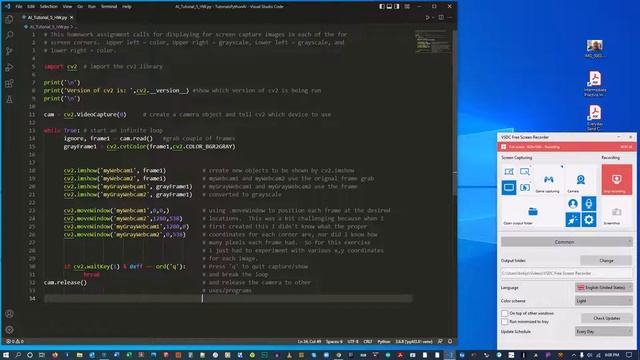Screen dimensions: 640x360
Task: Select full screen capture mode in VSDC
Action: [509, 187]
